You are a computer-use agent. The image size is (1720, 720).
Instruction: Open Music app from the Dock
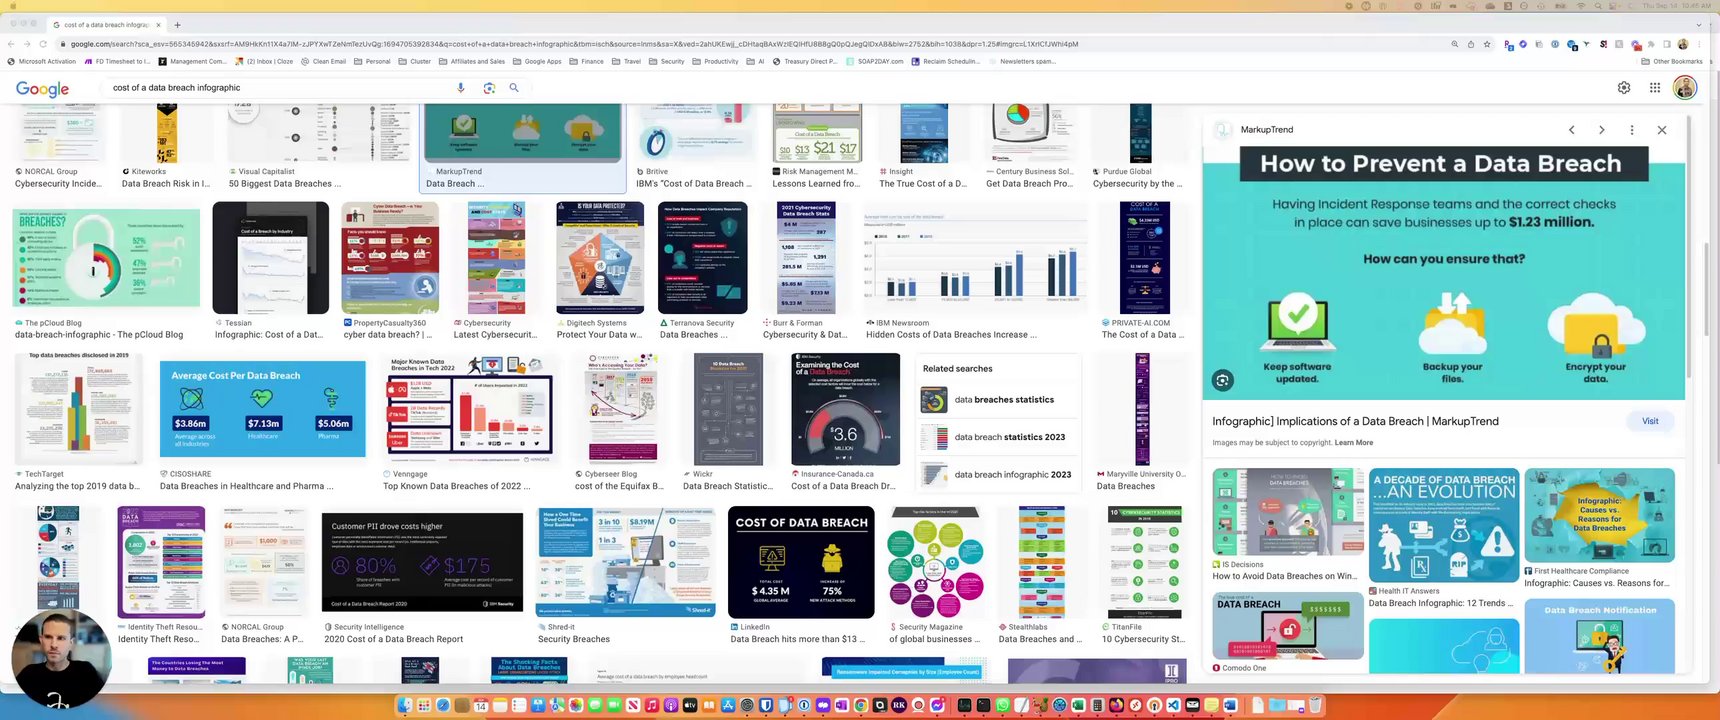click(652, 706)
